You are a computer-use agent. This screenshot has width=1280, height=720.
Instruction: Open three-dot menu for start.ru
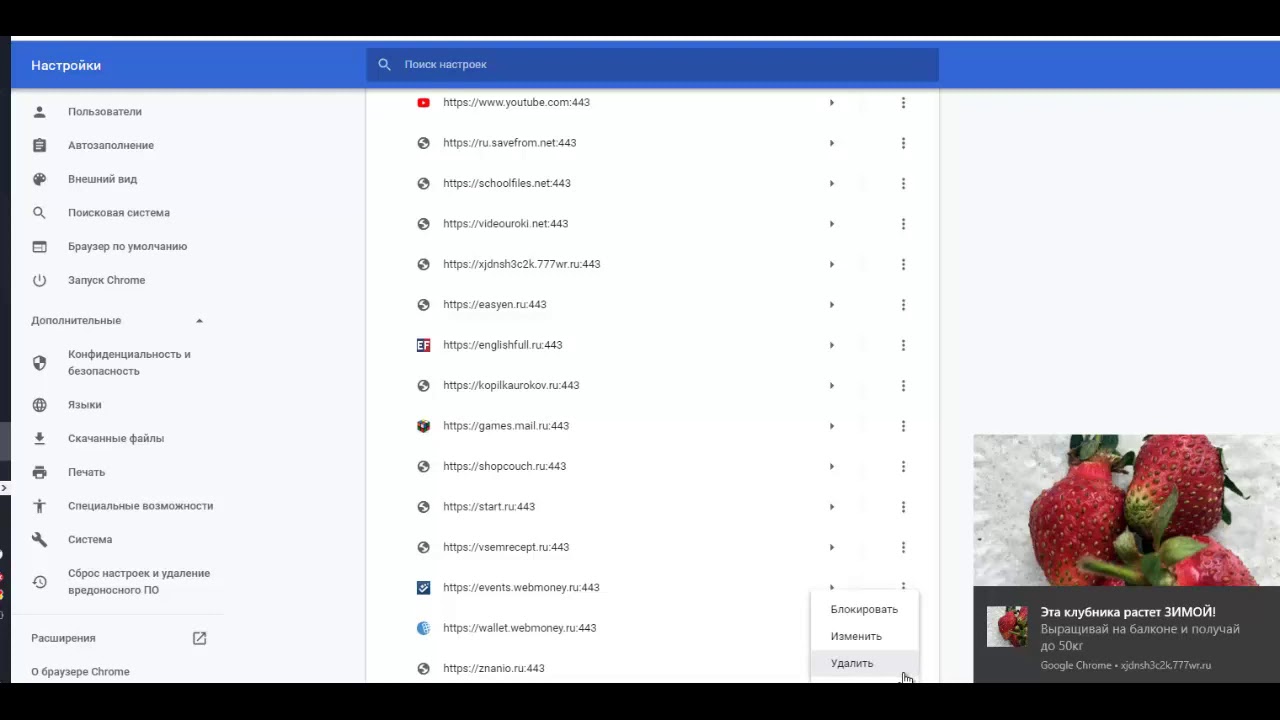tap(903, 507)
